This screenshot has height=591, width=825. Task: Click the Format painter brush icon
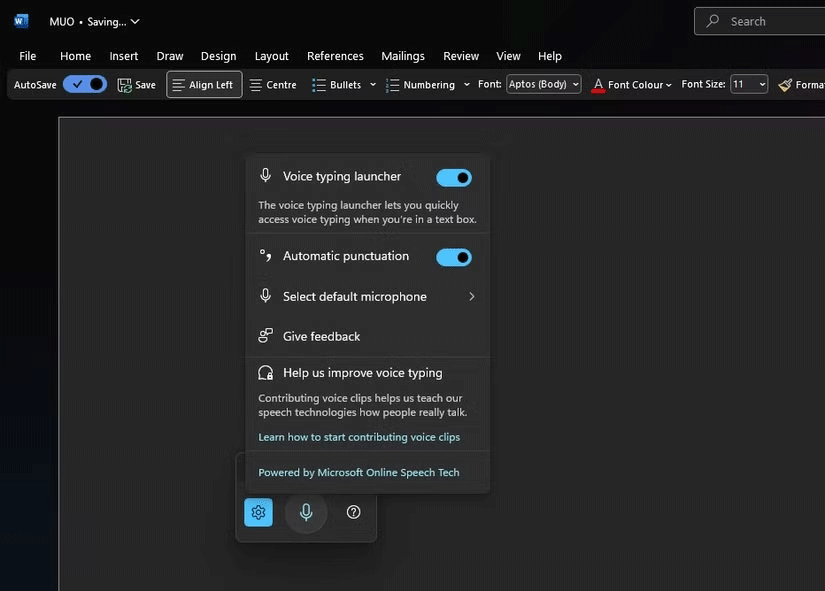785,85
